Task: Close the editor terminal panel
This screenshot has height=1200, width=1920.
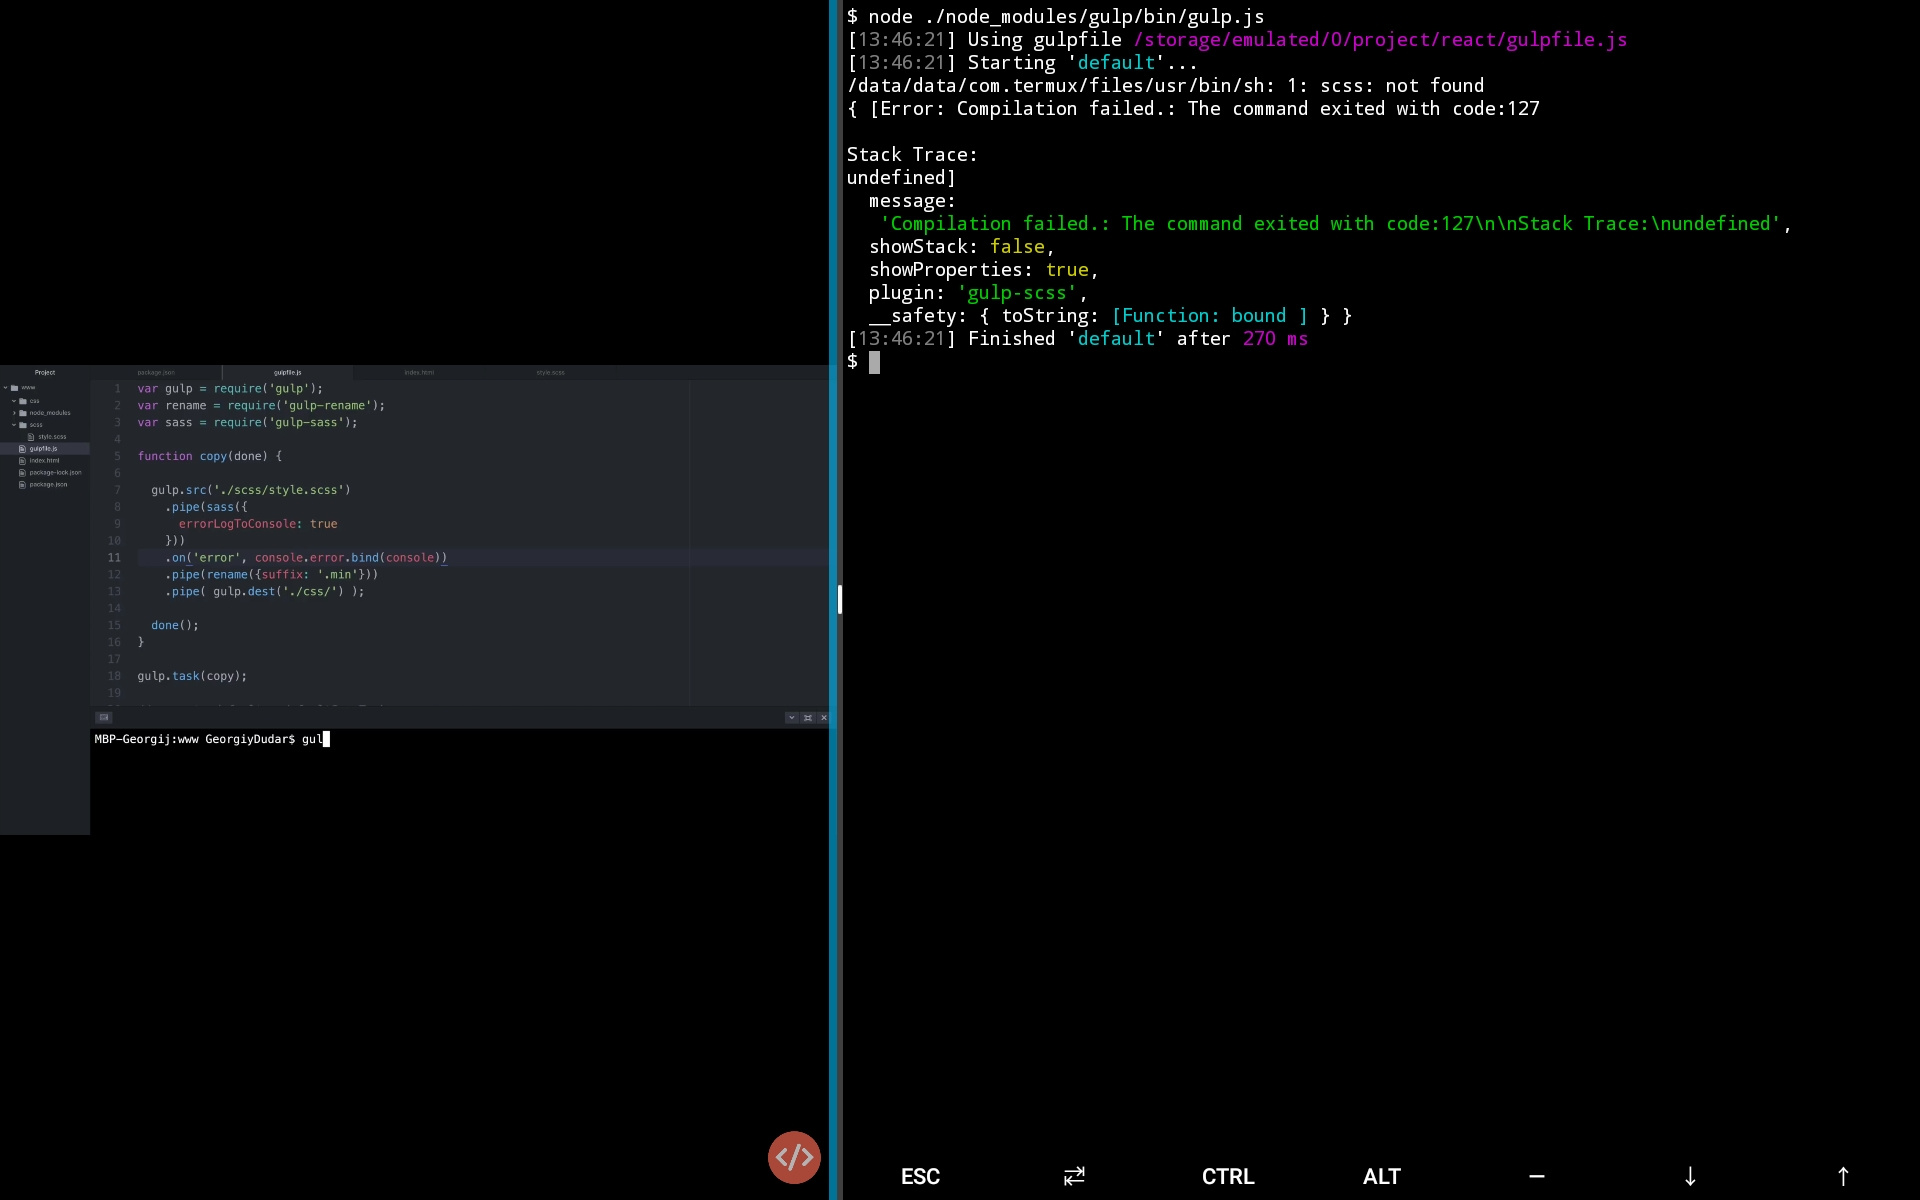Action: pos(824,717)
